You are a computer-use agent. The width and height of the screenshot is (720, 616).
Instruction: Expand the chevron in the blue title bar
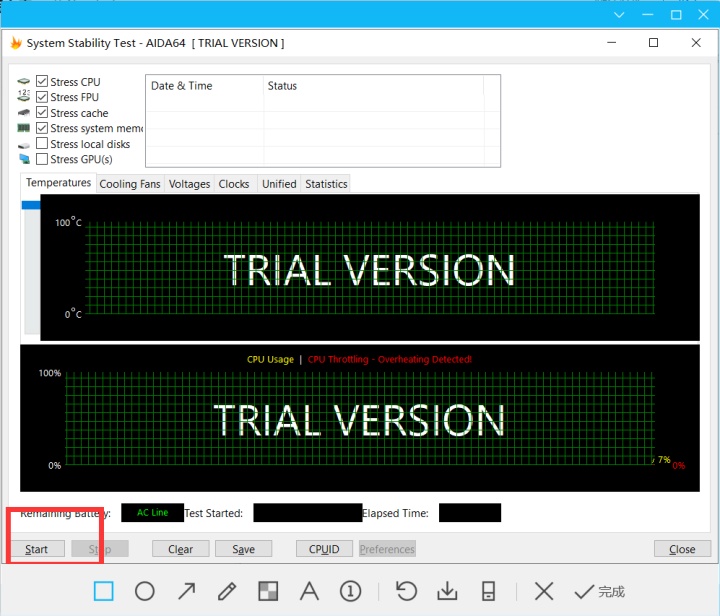click(619, 15)
